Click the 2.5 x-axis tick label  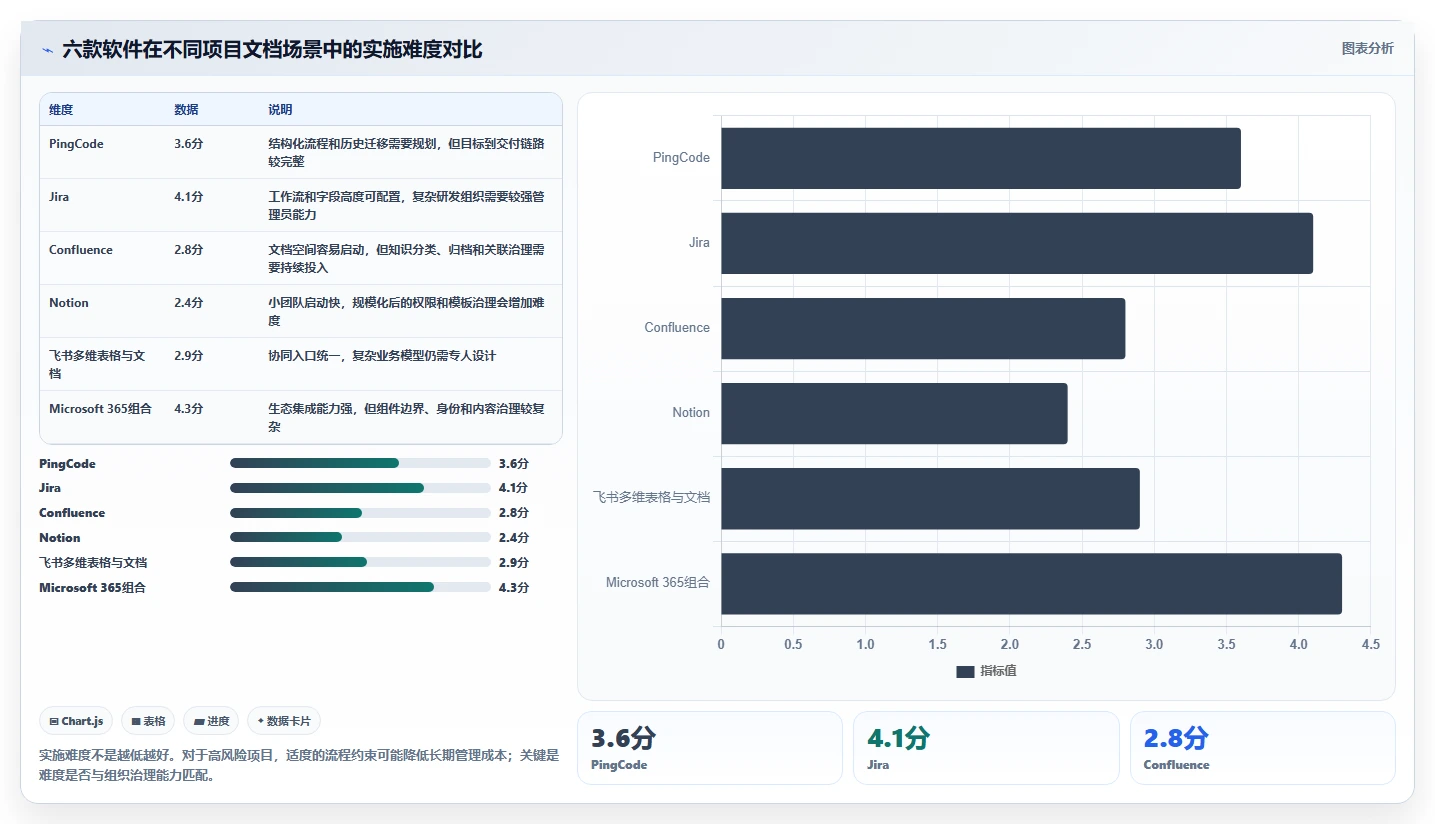[x=1082, y=645]
